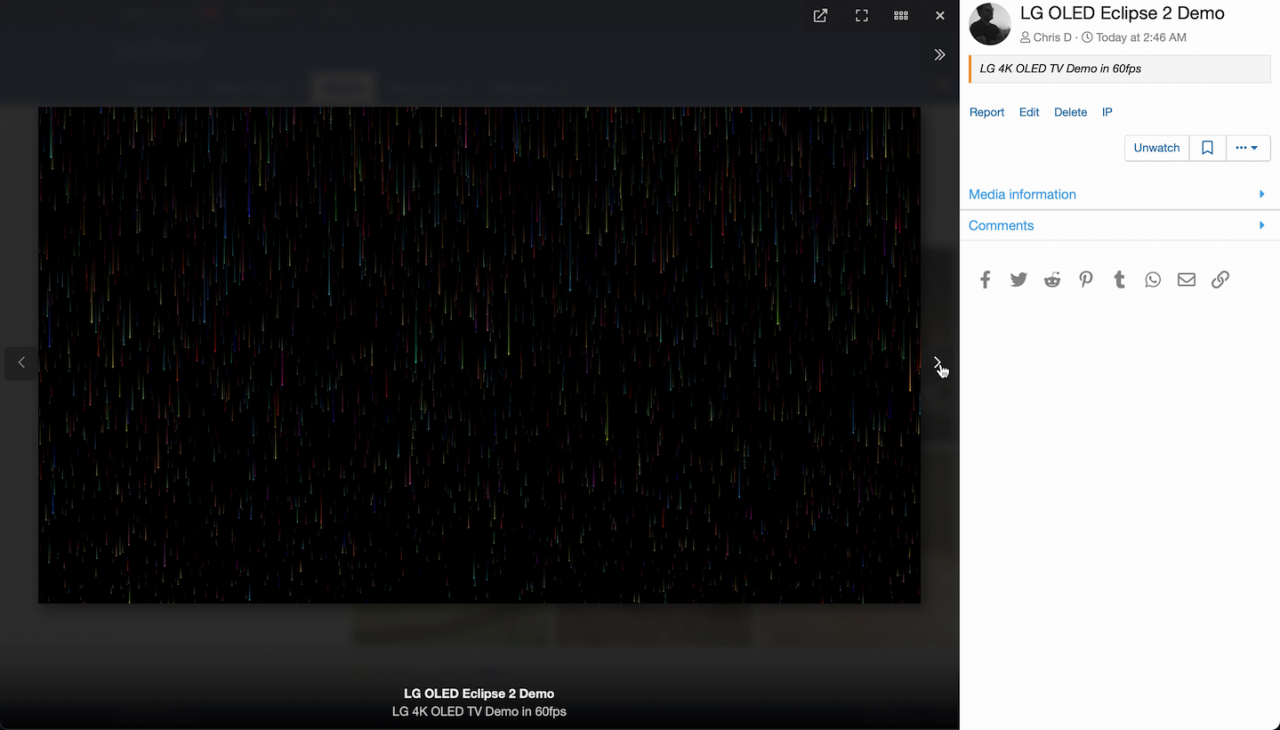Click the Edit link

pyautogui.click(x=1029, y=113)
